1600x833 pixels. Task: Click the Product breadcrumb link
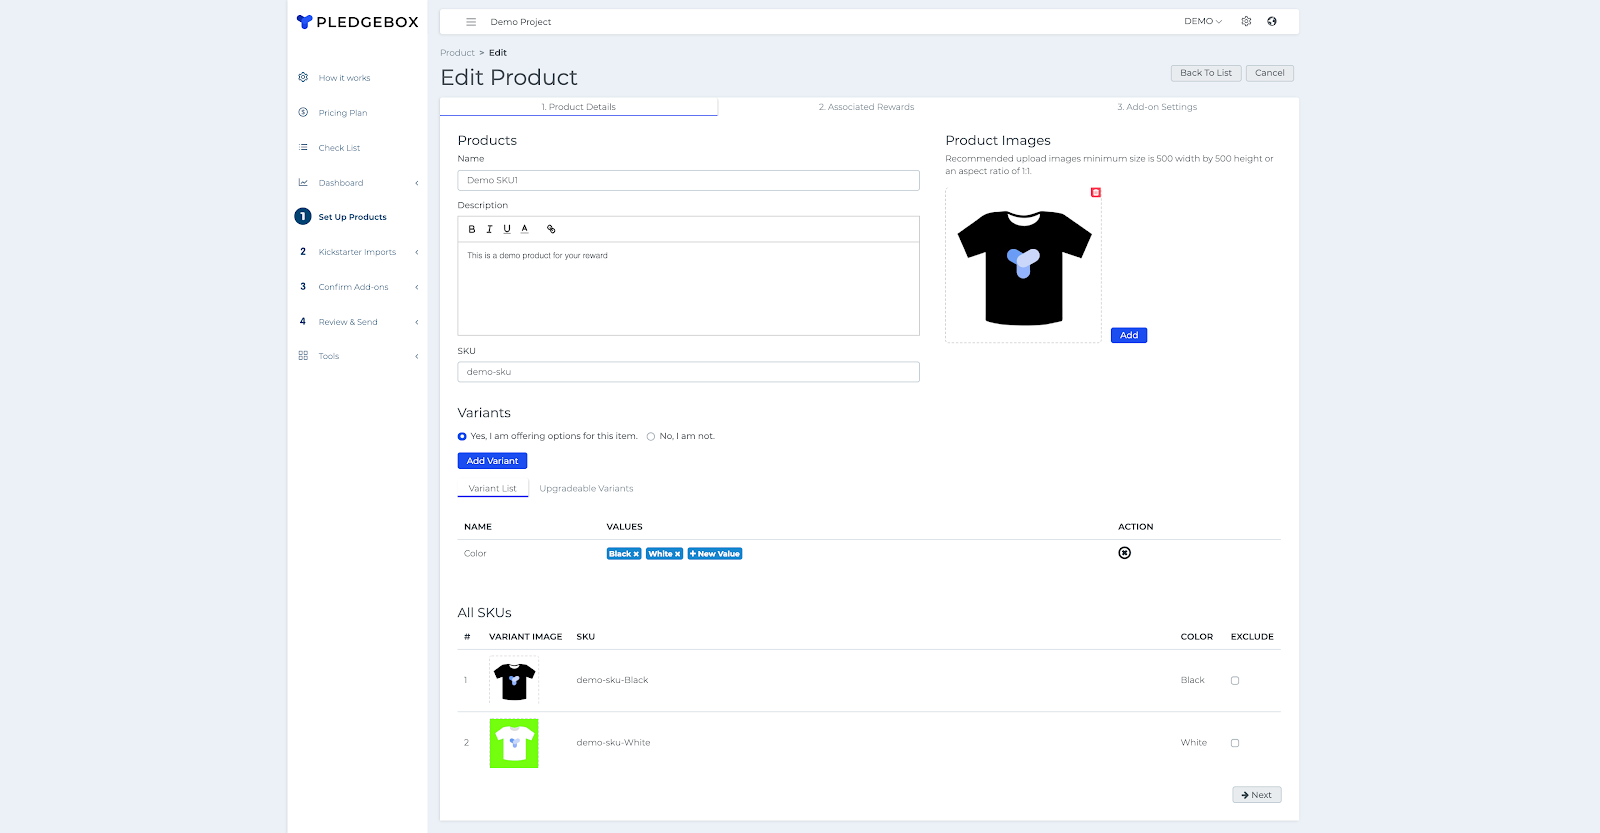(457, 53)
